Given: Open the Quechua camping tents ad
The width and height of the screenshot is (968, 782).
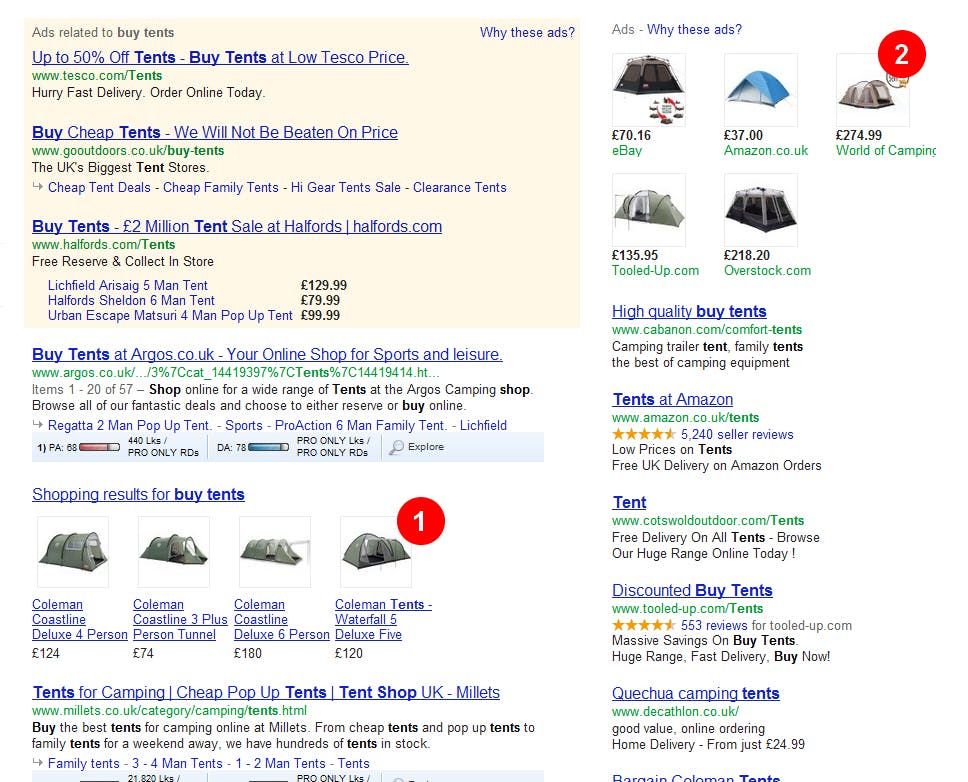Looking at the screenshot, I should [x=695, y=693].
